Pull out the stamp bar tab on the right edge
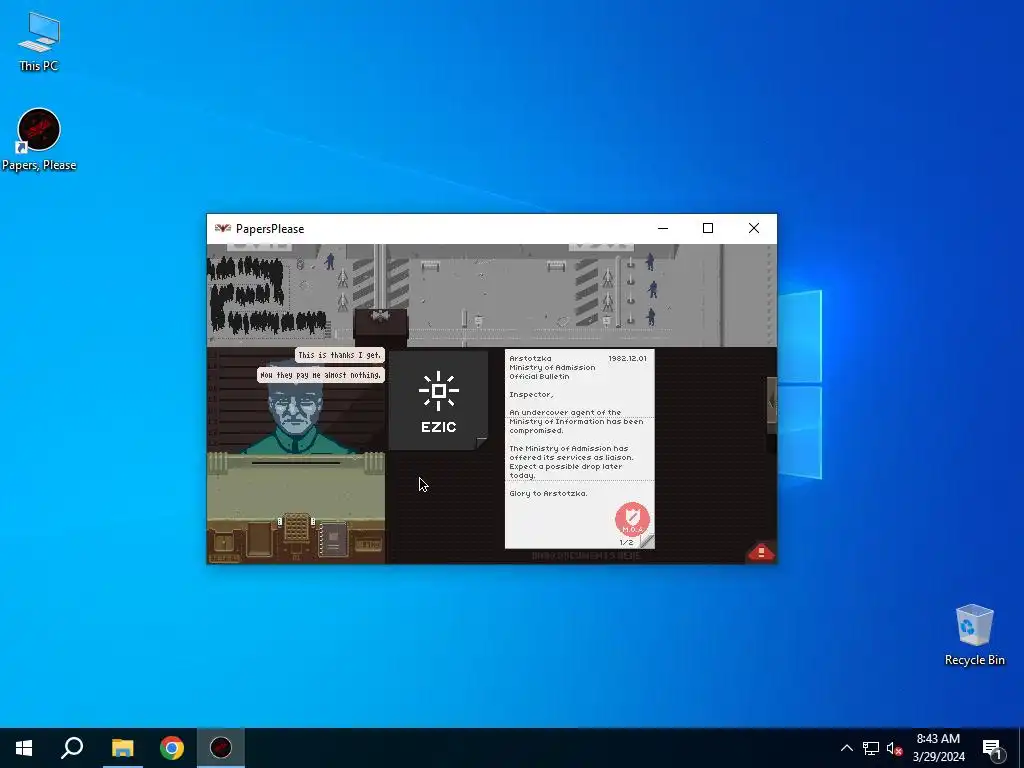 (x=771, y=405)
